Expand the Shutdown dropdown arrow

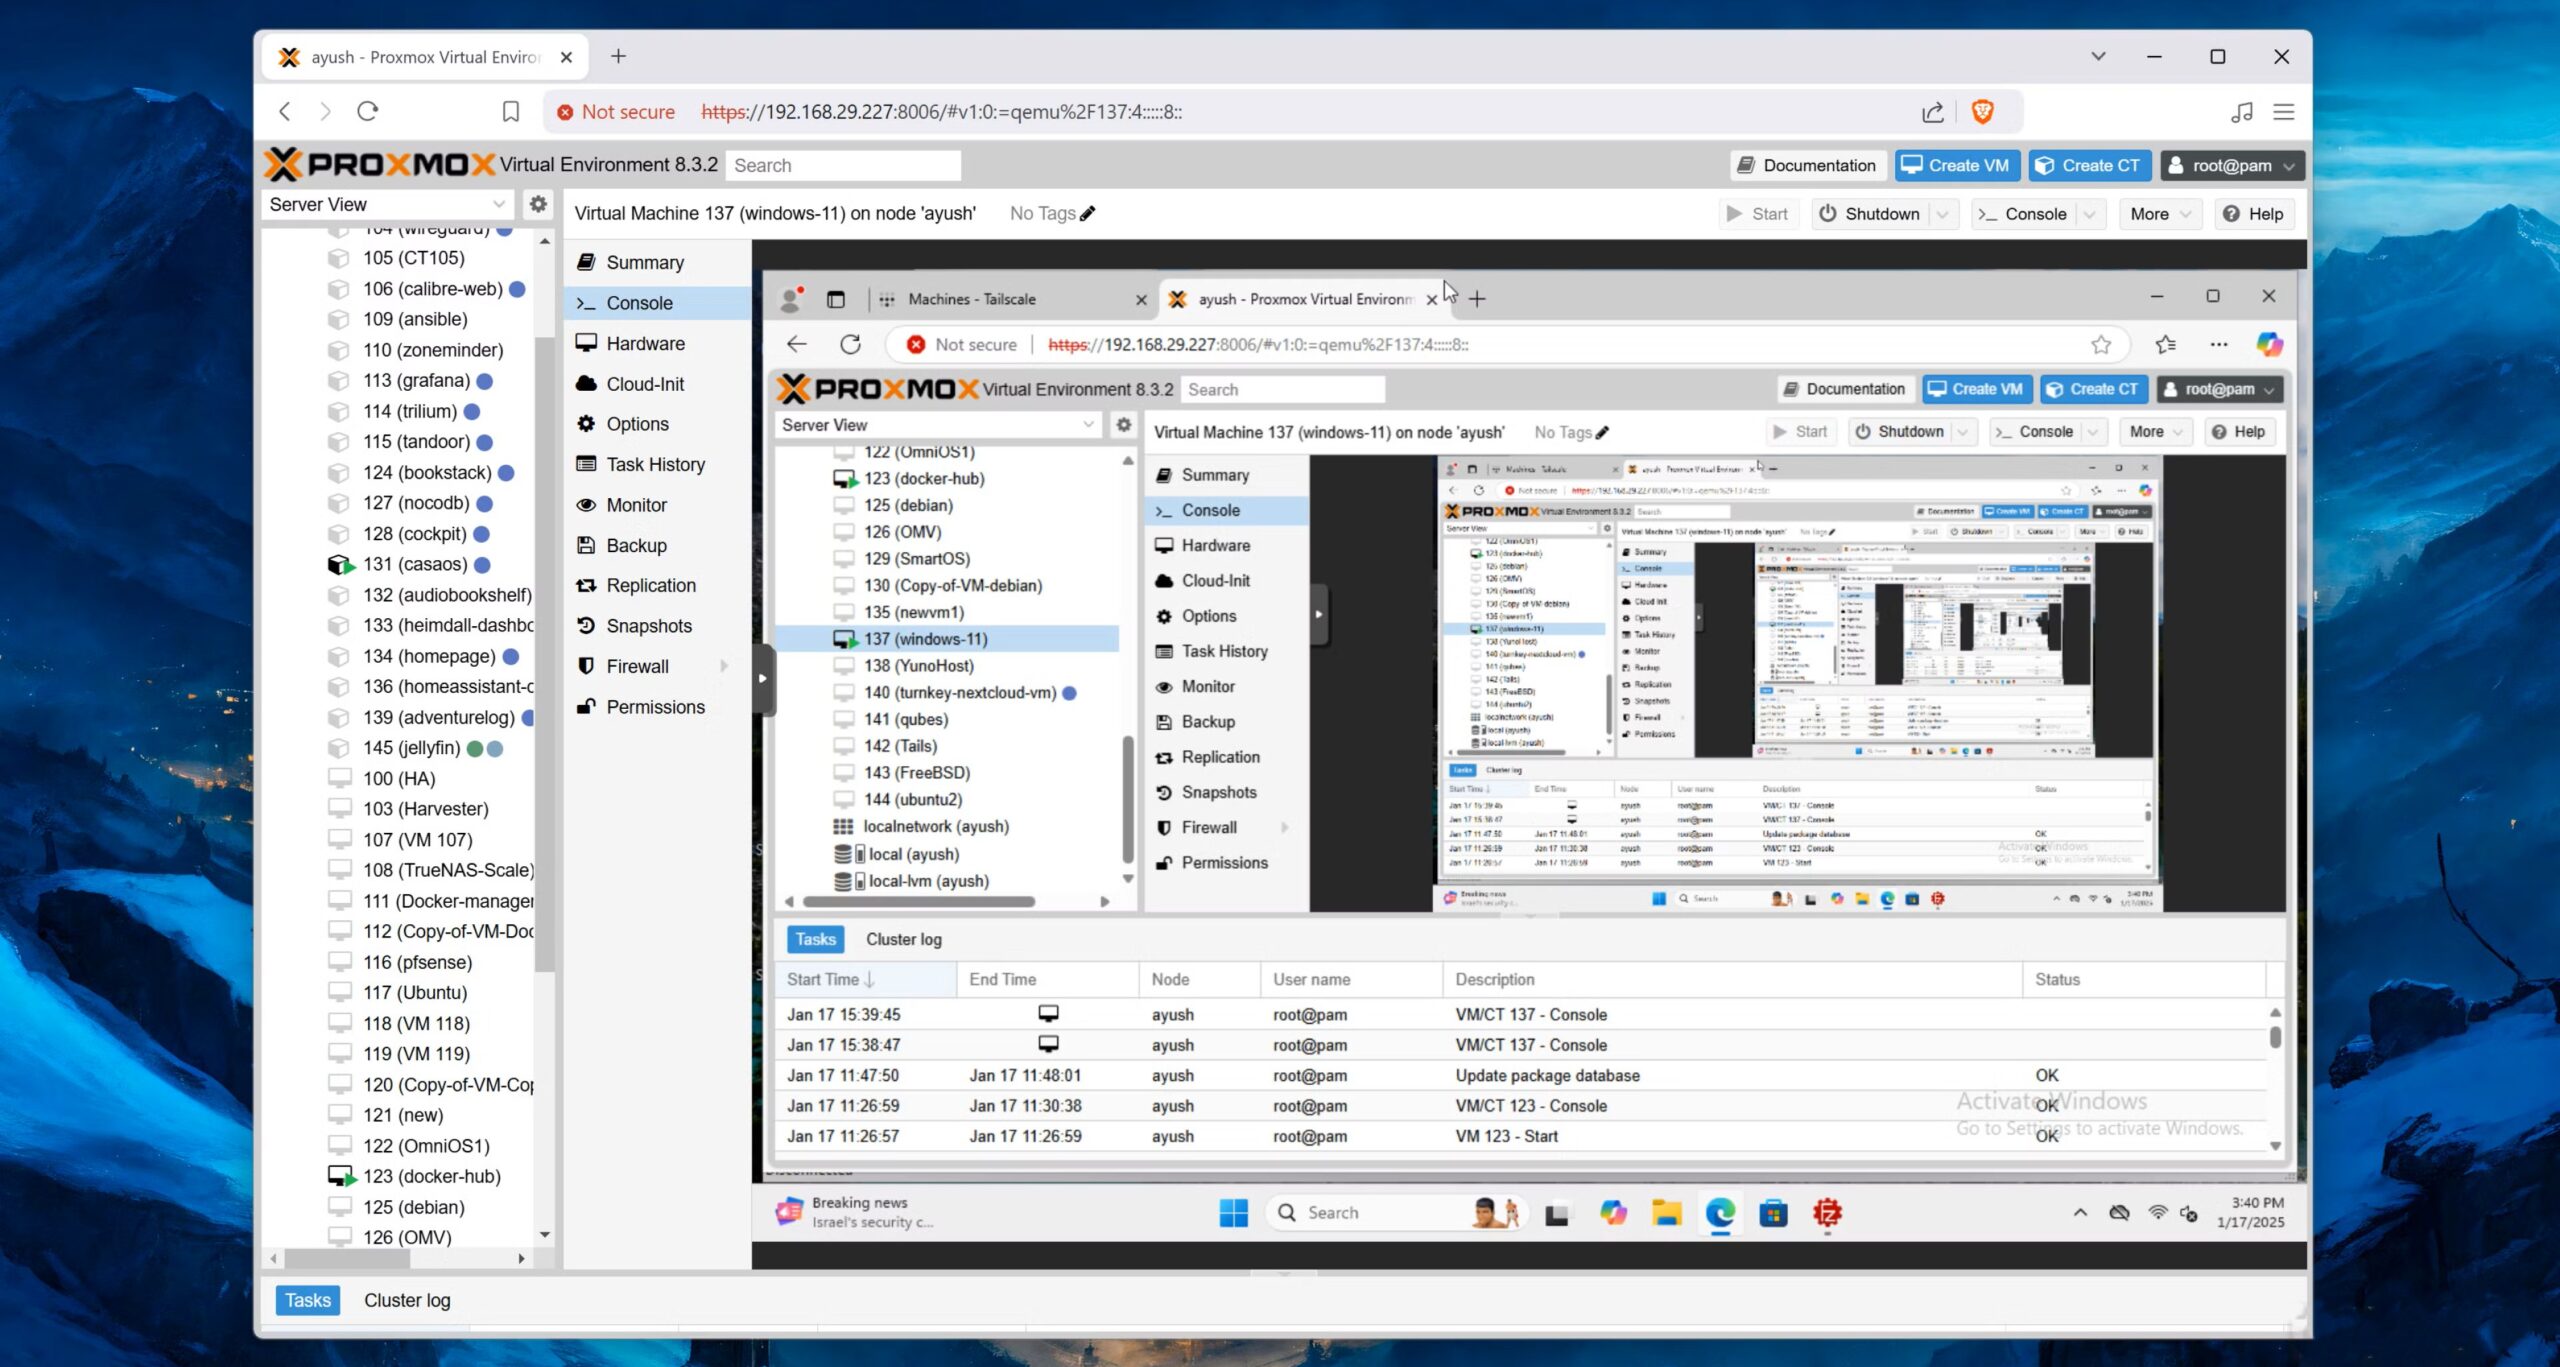(x=1942, y=214)
